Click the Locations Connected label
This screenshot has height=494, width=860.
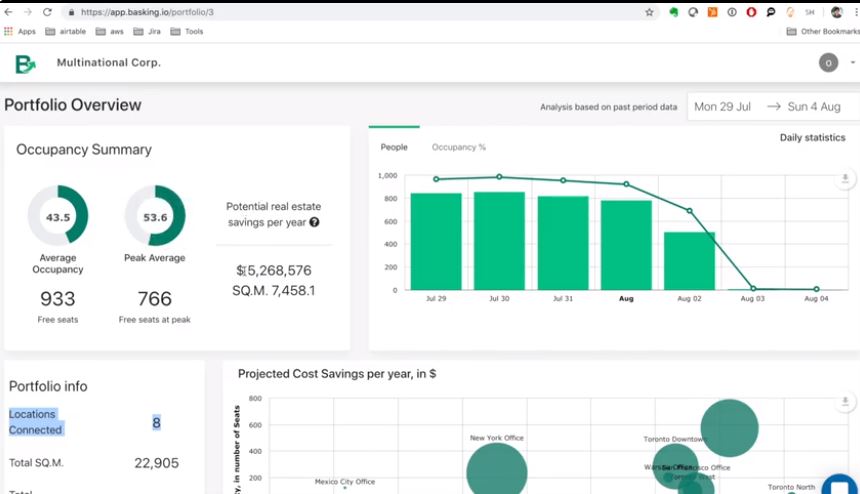(36, 422)
